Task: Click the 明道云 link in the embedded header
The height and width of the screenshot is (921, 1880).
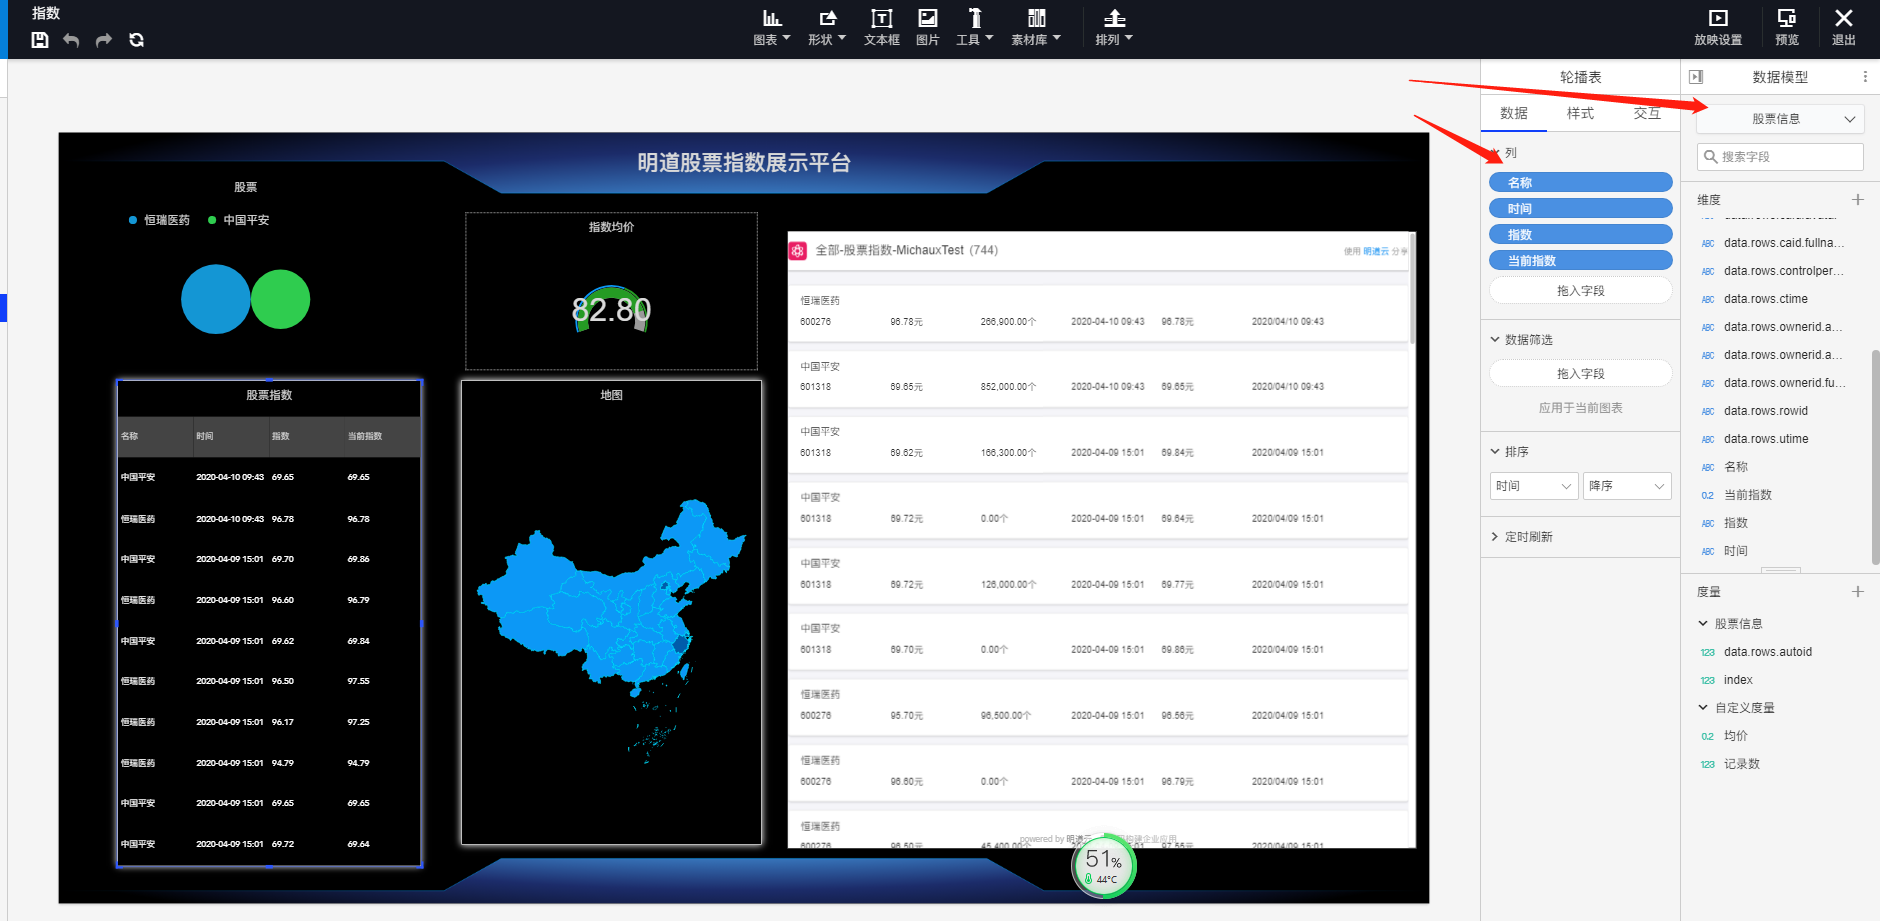Action: (1376, 252)
